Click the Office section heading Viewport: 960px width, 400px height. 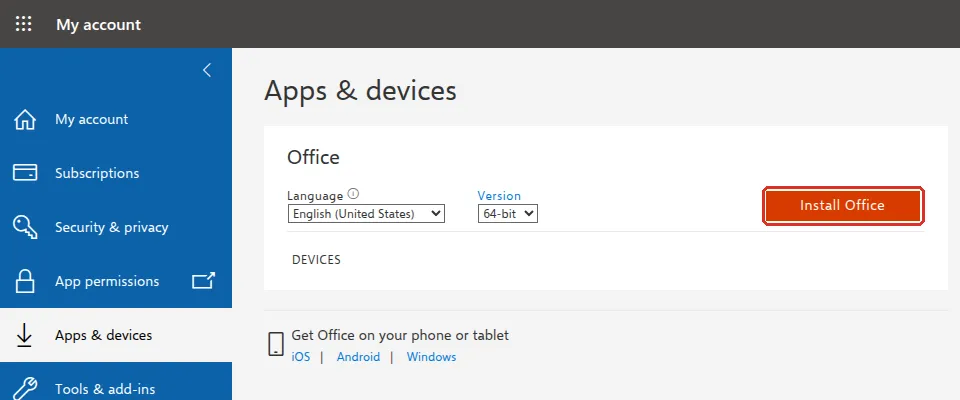[x=313, y=157]
